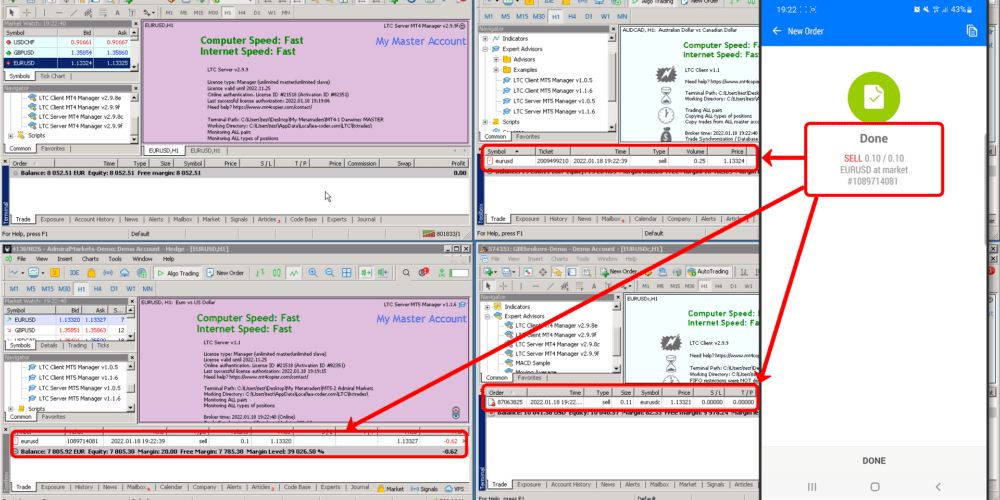Select the text label 'A' tool in GBEbrokers
1000x500 pixels.
(594, 286)
